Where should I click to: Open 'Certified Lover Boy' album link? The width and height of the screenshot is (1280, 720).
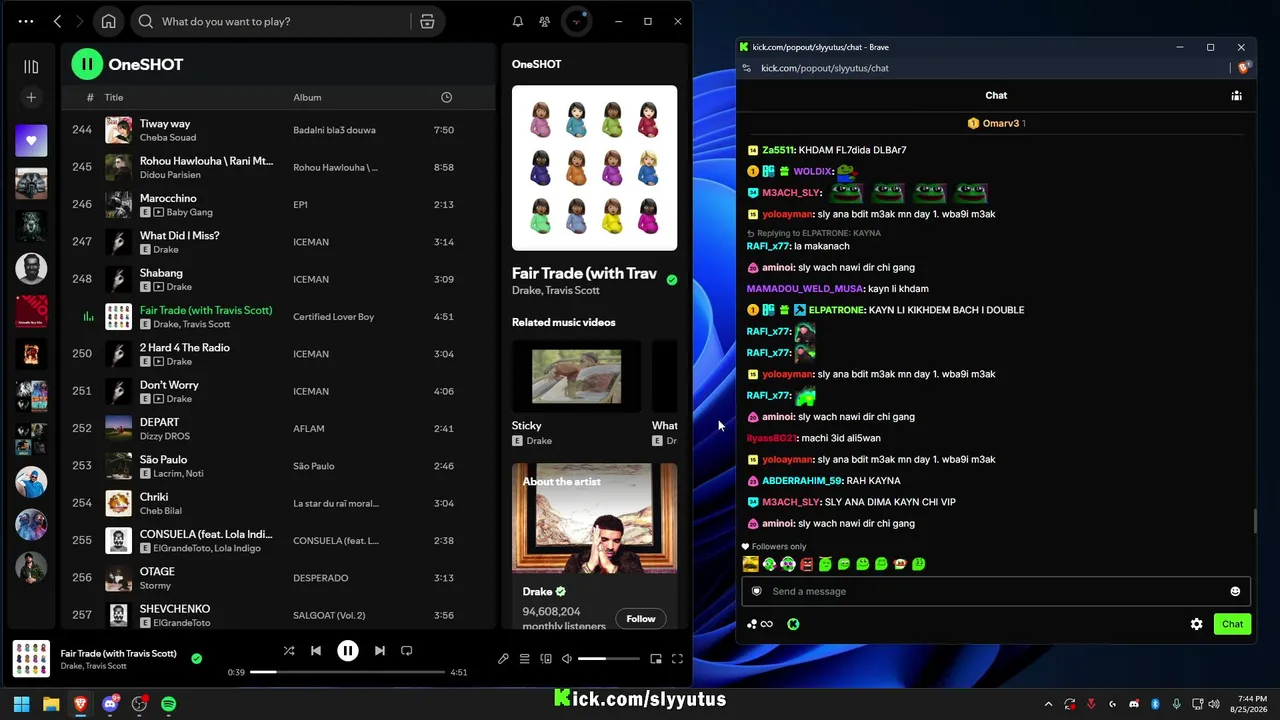click(x=333, y=317)
